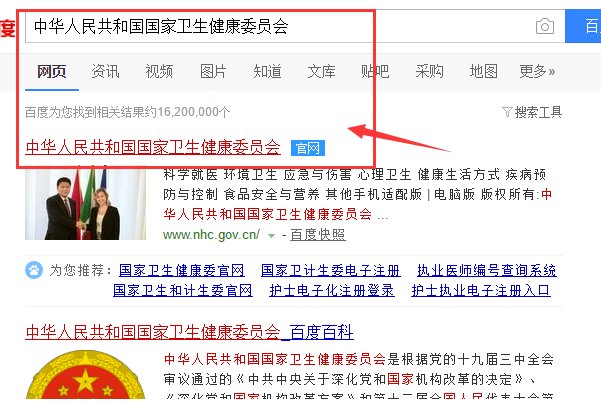Open the 百度快照 cached page
Image resolution: width=601 pixels, height=401 pixels.
[318, 235]
